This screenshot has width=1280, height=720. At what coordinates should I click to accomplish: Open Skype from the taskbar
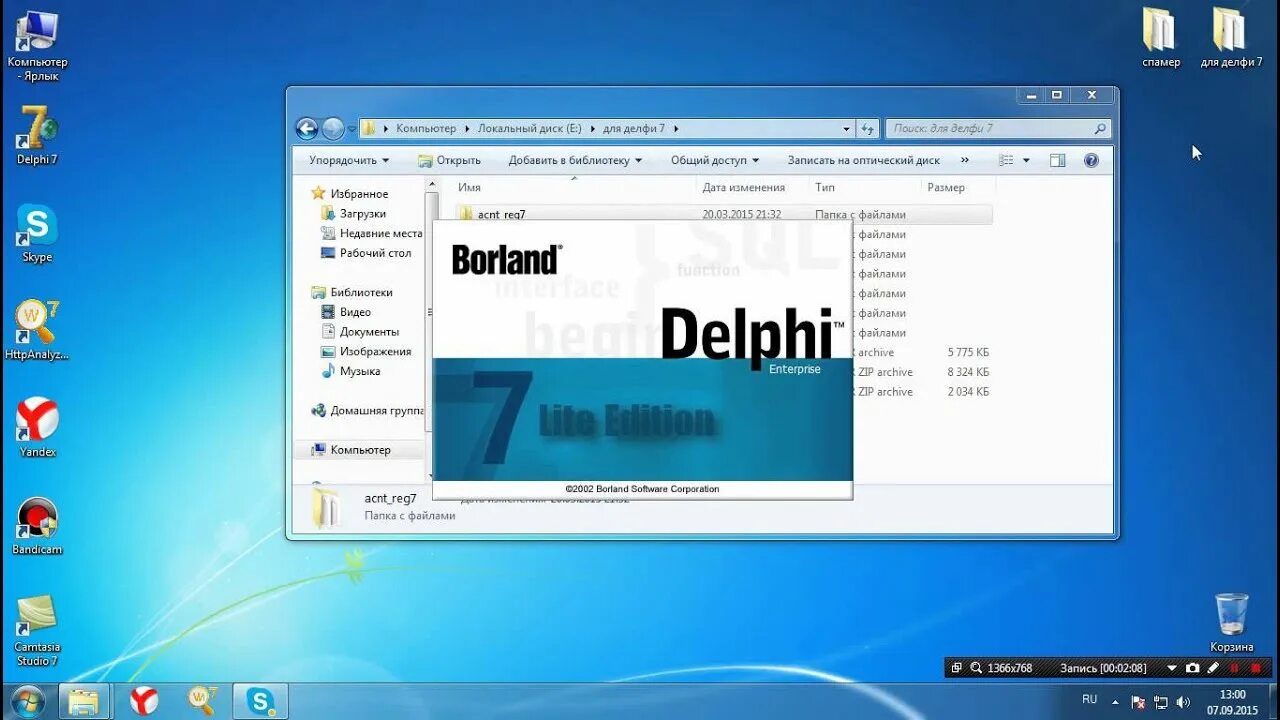click(260, 701)
